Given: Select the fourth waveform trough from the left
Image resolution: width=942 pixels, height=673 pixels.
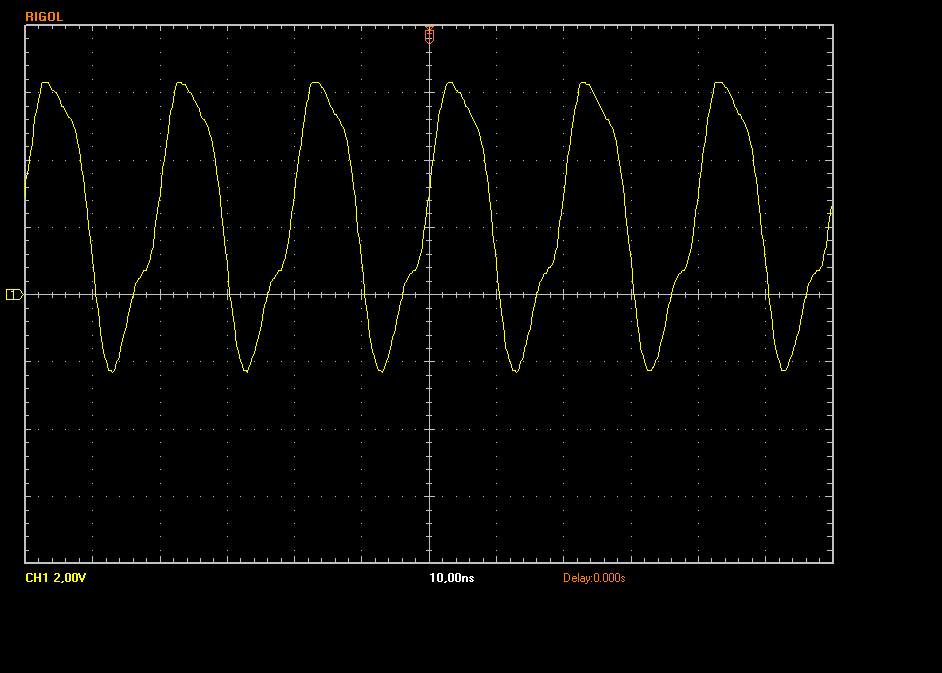Looking at the screenshot, I should 516,371.
